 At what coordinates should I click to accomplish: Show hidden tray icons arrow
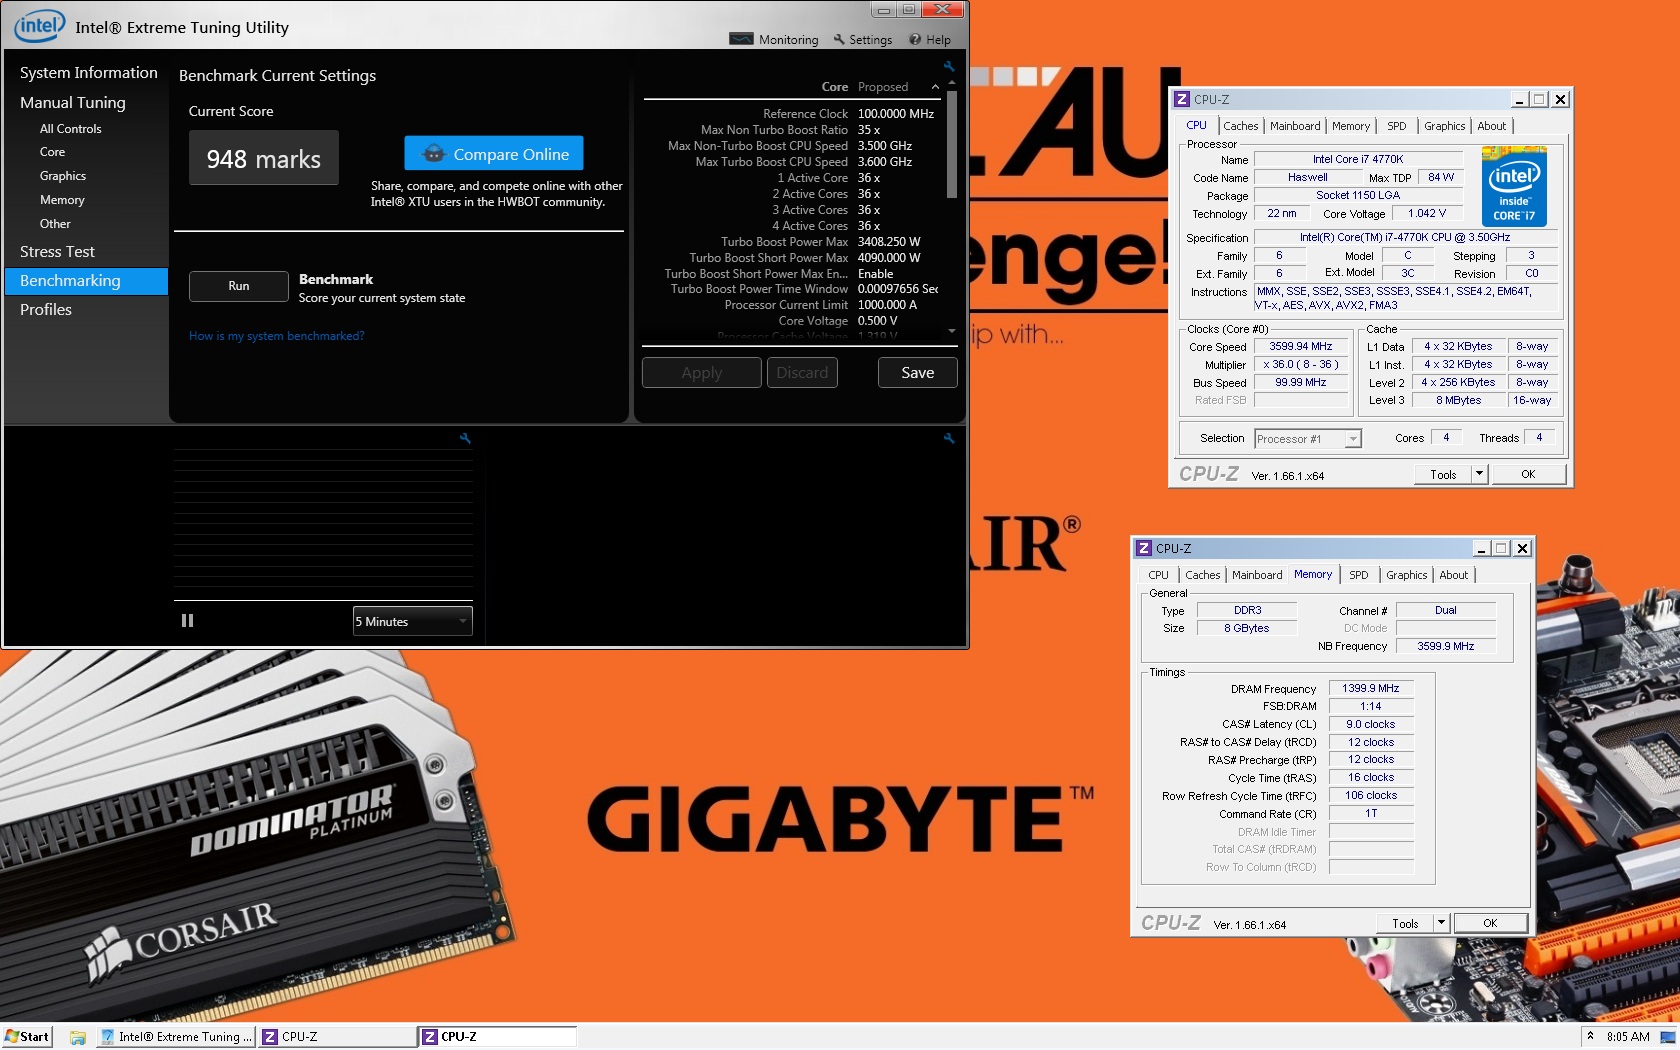click(1590, 1037)
